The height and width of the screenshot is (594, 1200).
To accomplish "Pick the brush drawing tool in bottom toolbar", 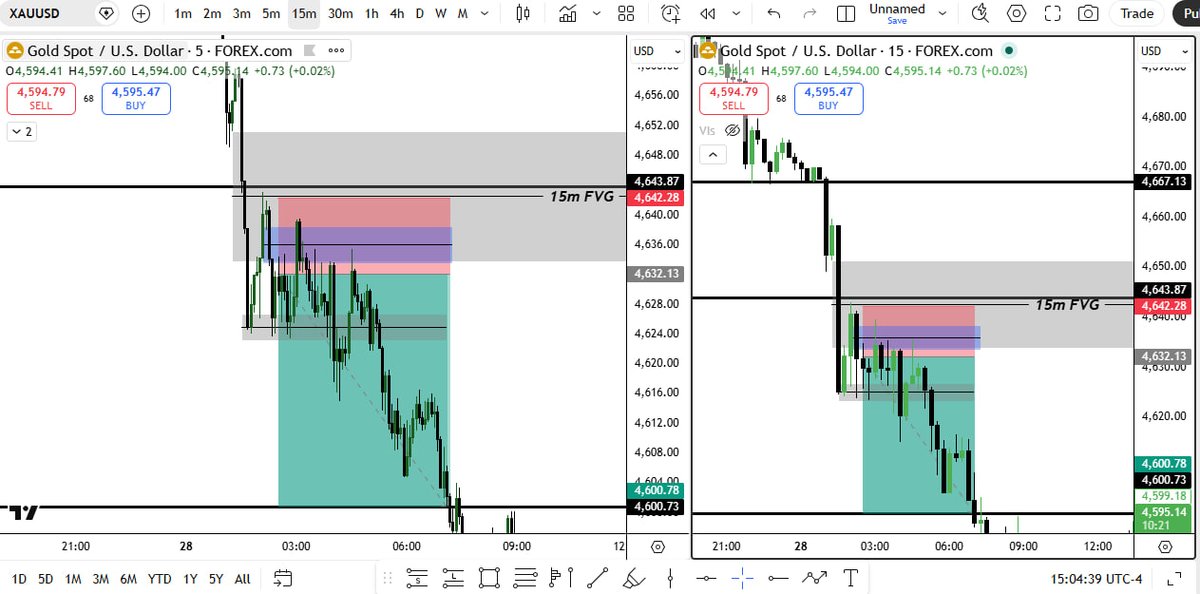I will tap(634, 577).
